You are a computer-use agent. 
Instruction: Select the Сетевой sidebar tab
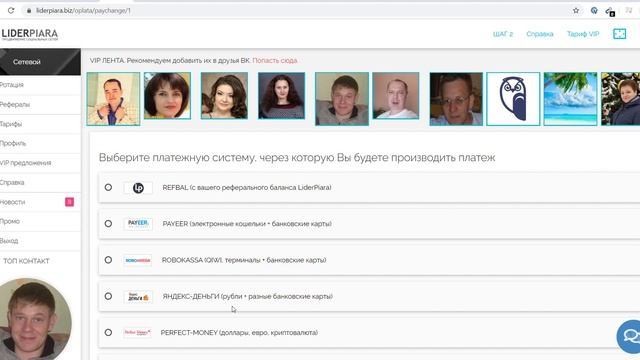pyautogui.click(x=40, y=62)
